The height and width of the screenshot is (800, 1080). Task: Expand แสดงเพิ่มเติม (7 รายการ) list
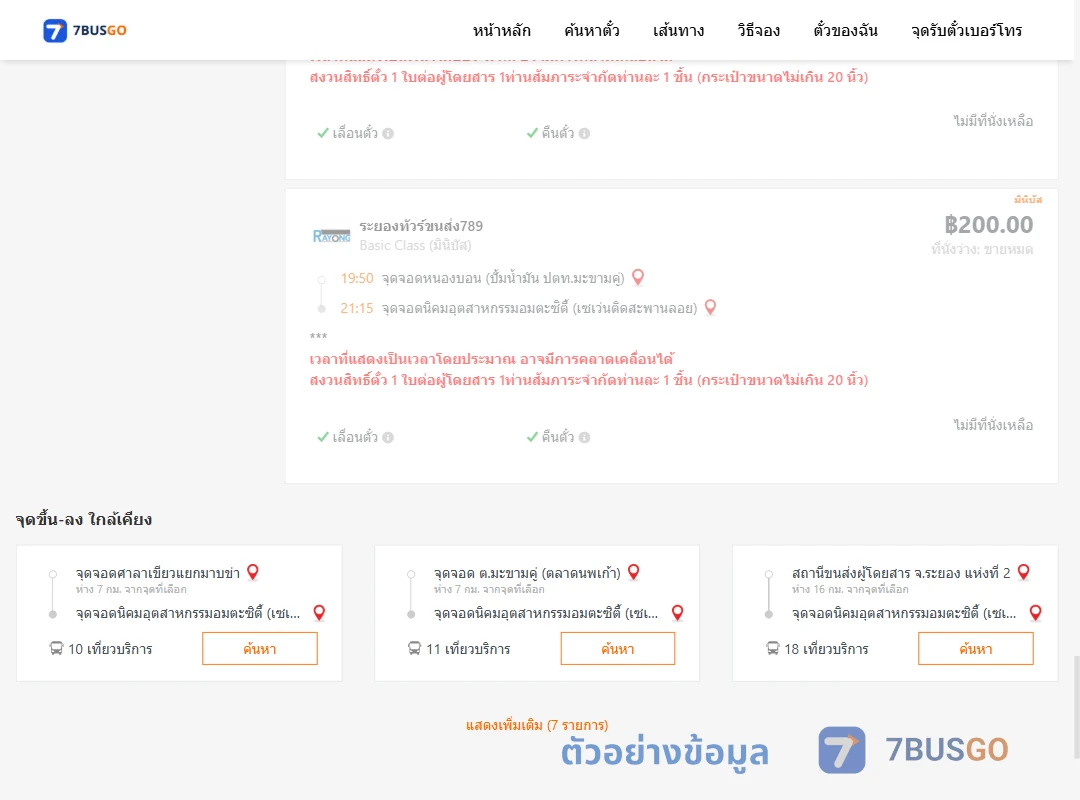click(x=537, y=725)
